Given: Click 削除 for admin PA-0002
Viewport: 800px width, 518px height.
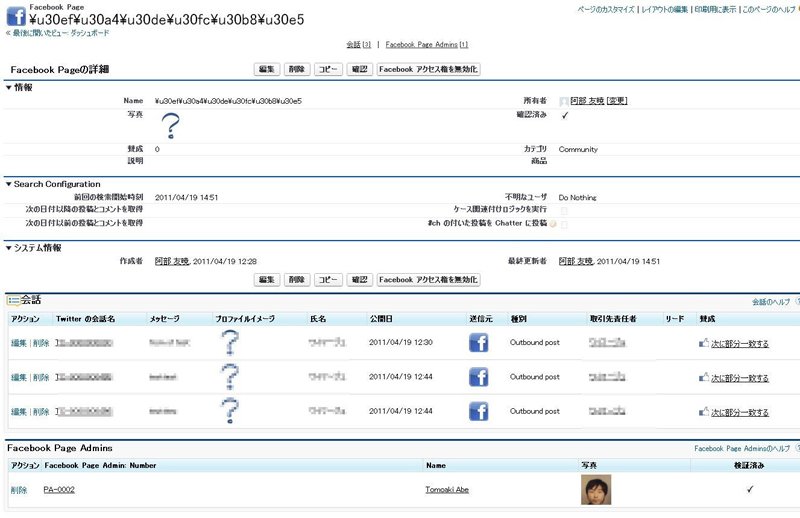Looking at the screenshot, I should tap(19, 490).
